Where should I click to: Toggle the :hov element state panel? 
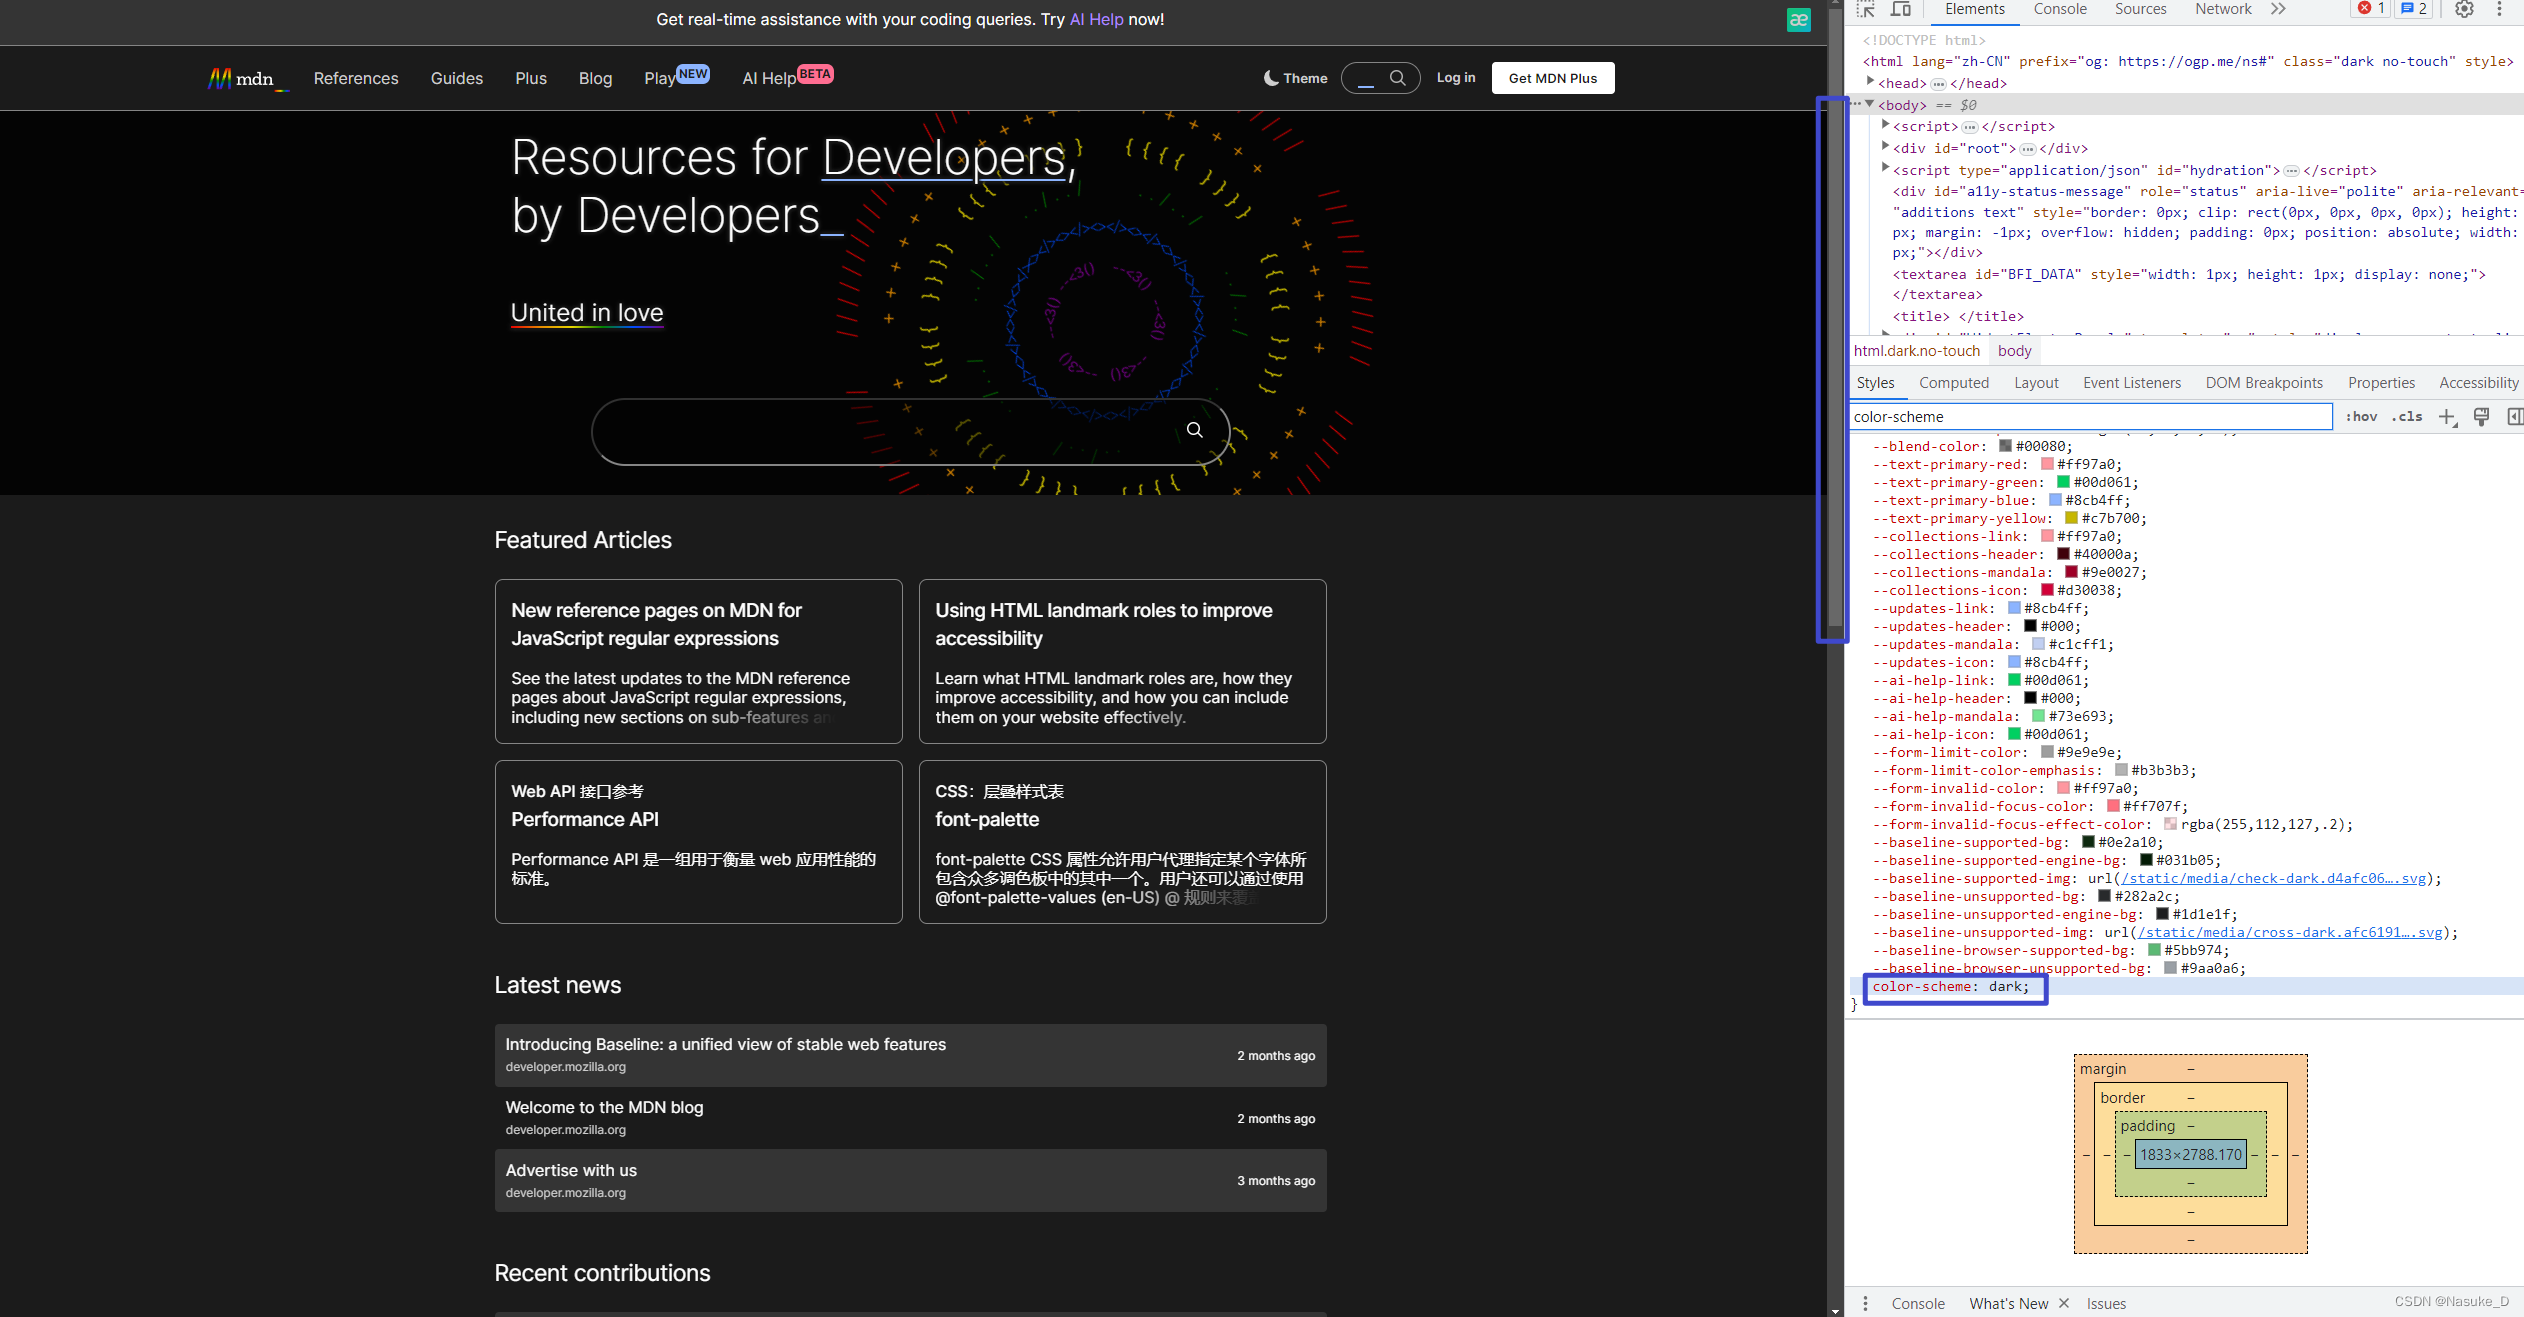coord(2361,417)
